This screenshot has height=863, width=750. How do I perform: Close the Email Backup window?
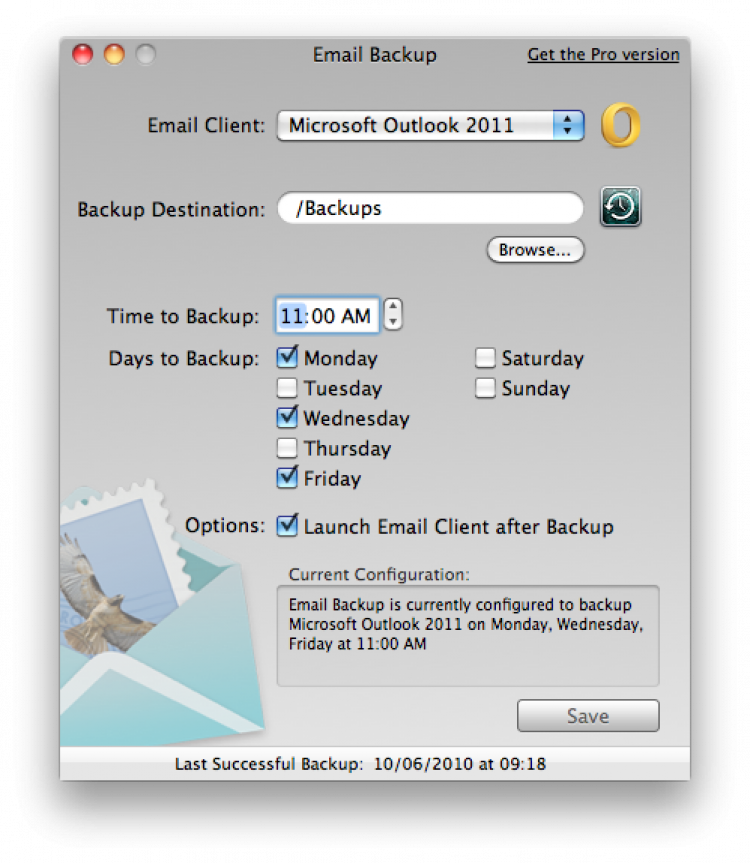click(x=83, y=54)
